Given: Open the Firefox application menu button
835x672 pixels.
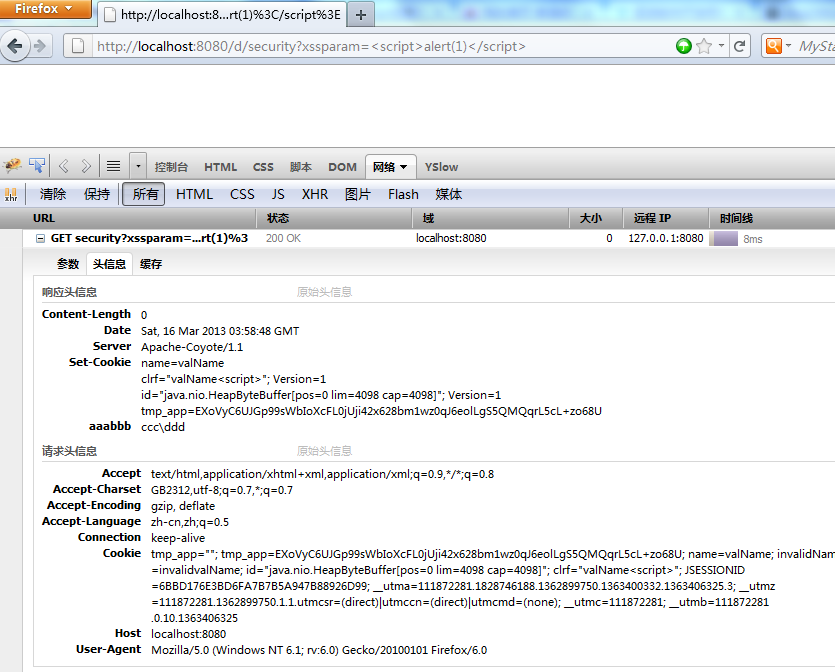Looking at the screenshot, I should pos(45,9).
